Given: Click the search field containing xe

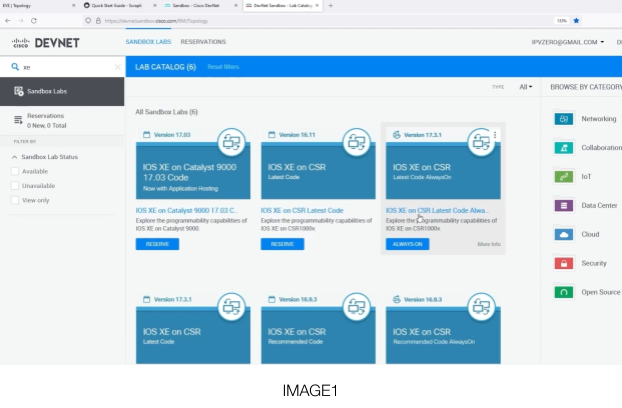Looking at the screenshot, I should (x=65, y=67).
